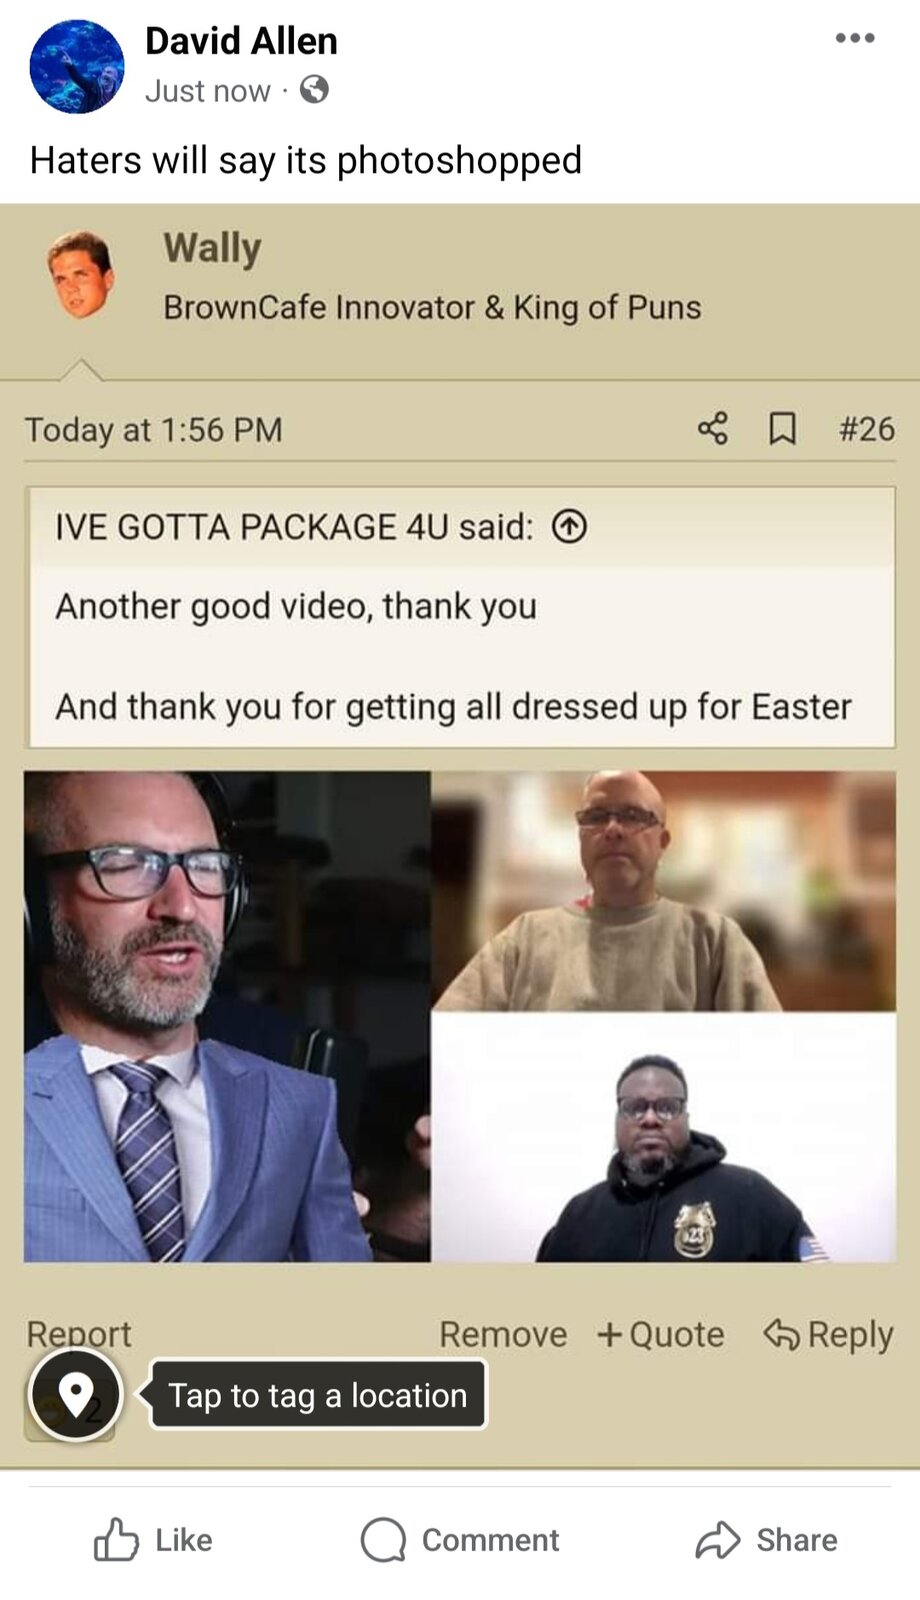The image size is (920, 1600).
Task: Click the globe public audience icon
Action: click(314, 90)
